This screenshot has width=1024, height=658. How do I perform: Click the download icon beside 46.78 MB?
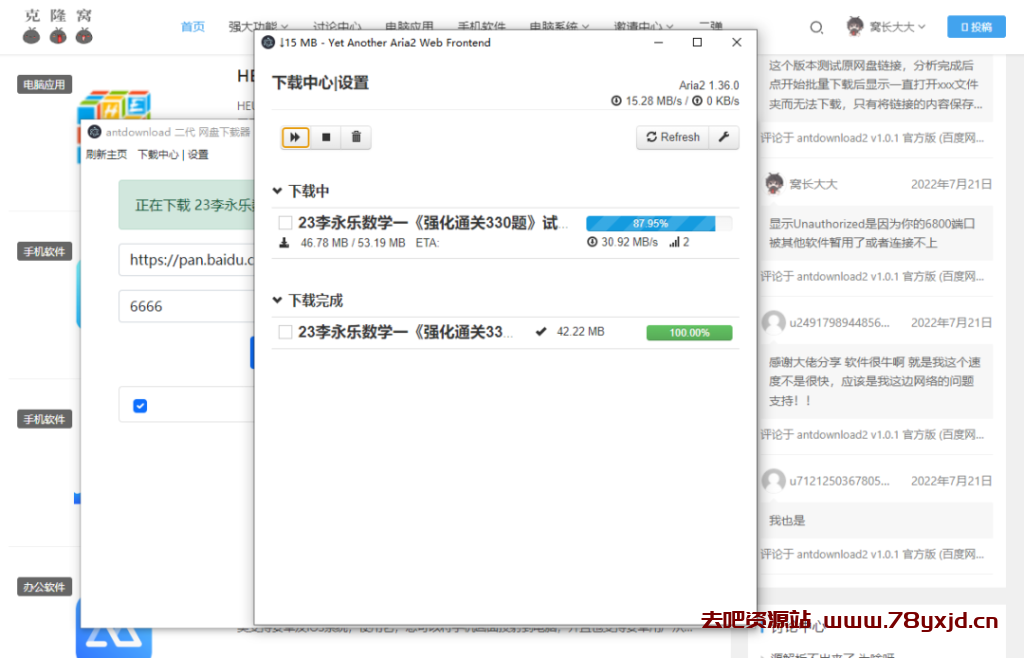tap(284, 243)
